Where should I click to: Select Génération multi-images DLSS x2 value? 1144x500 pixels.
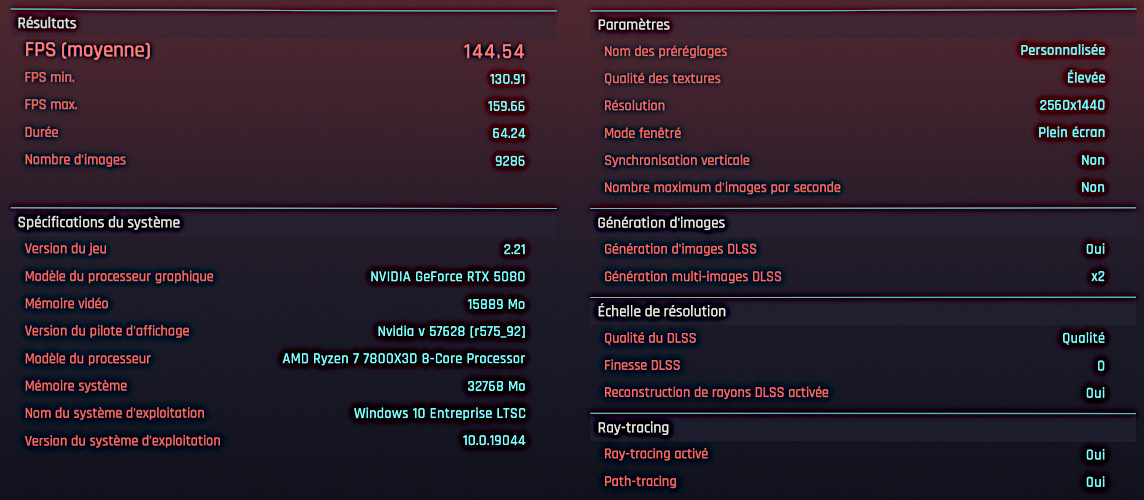pos(1098,277)
